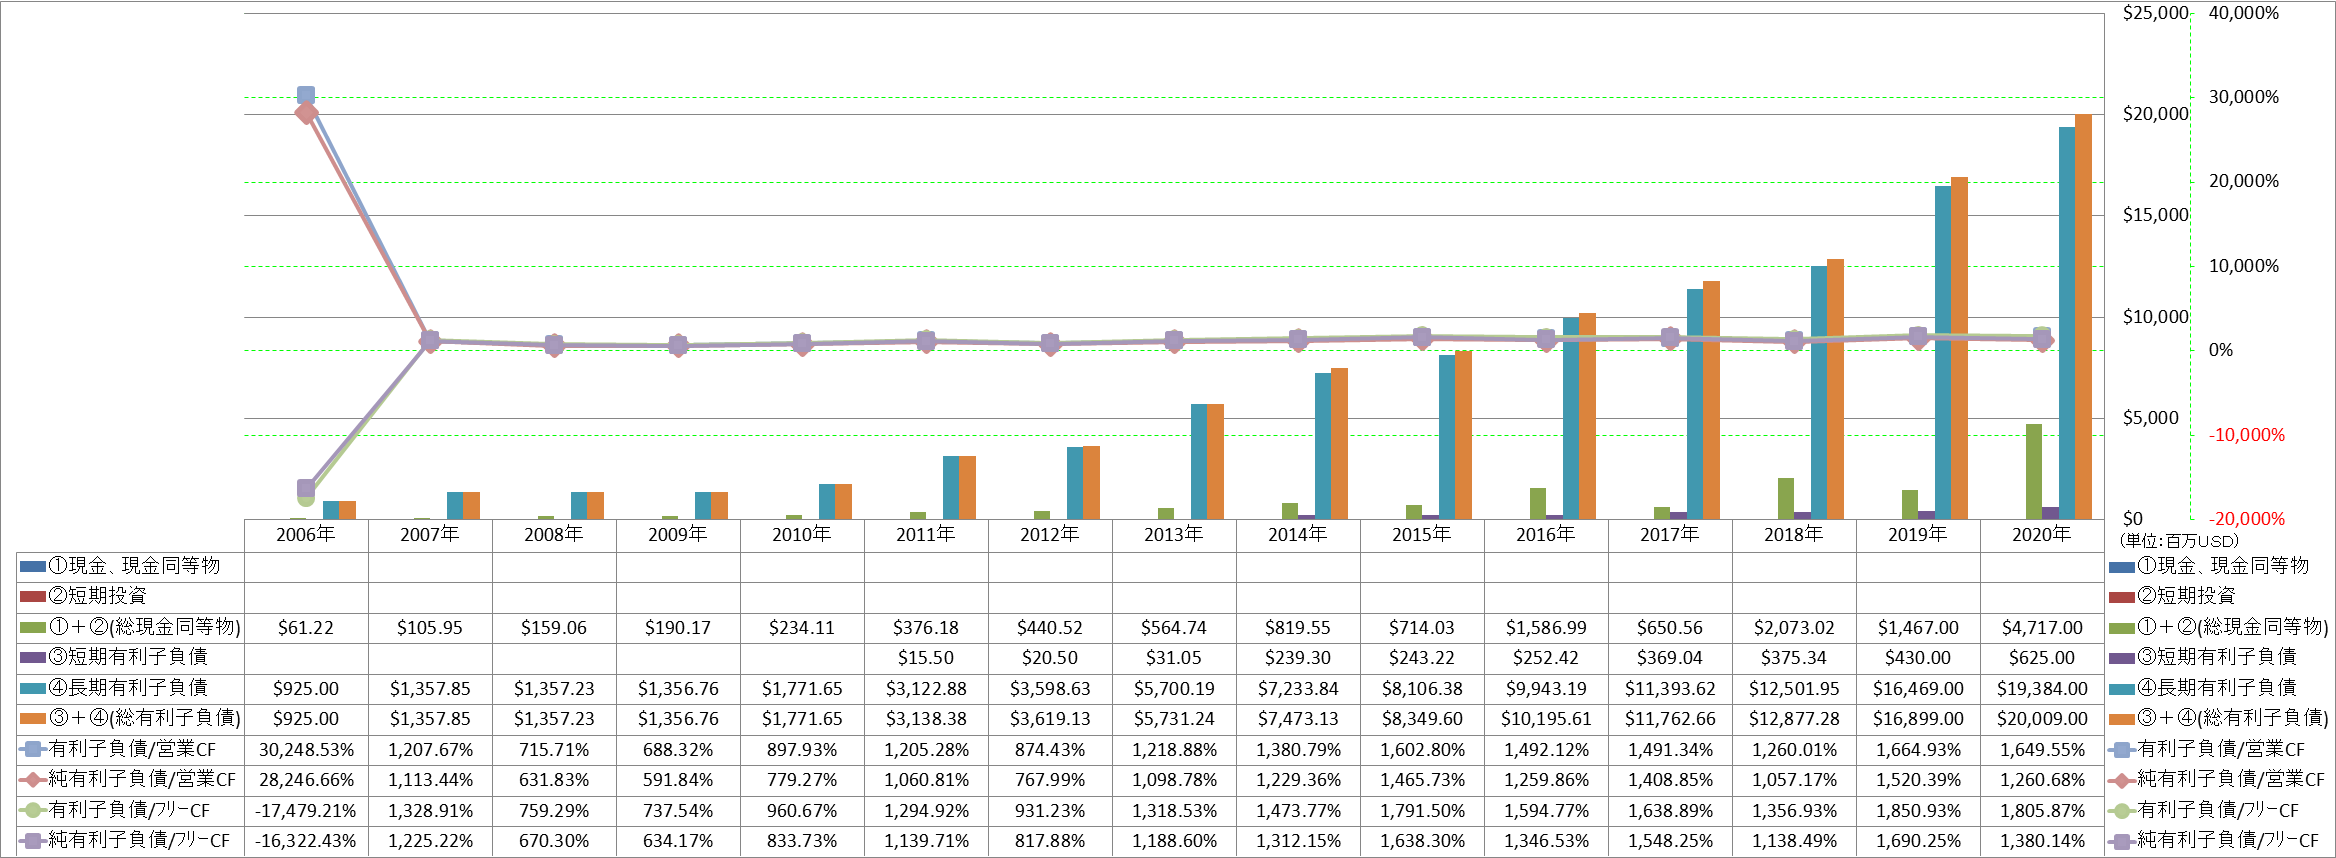Select the cell showing $10,195.61
Screen dimensions: 2336x858
point(1546,719)
